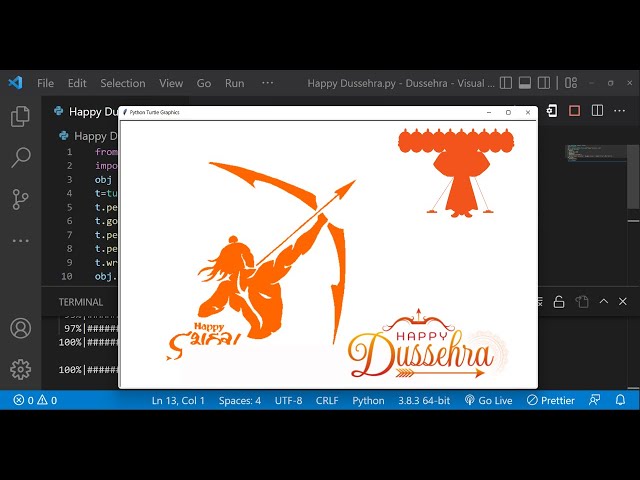Start Go Live server
Image resolution: width=640 pixels, height=480 pixels.
(489, 400)
